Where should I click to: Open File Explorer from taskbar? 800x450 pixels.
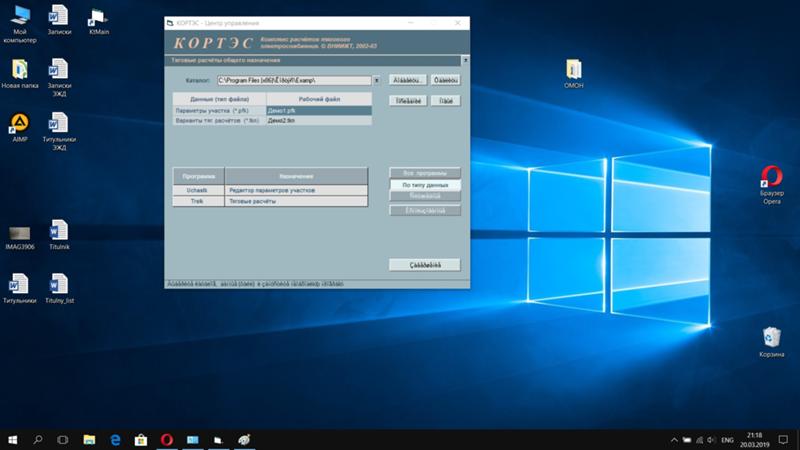[89, 440]
